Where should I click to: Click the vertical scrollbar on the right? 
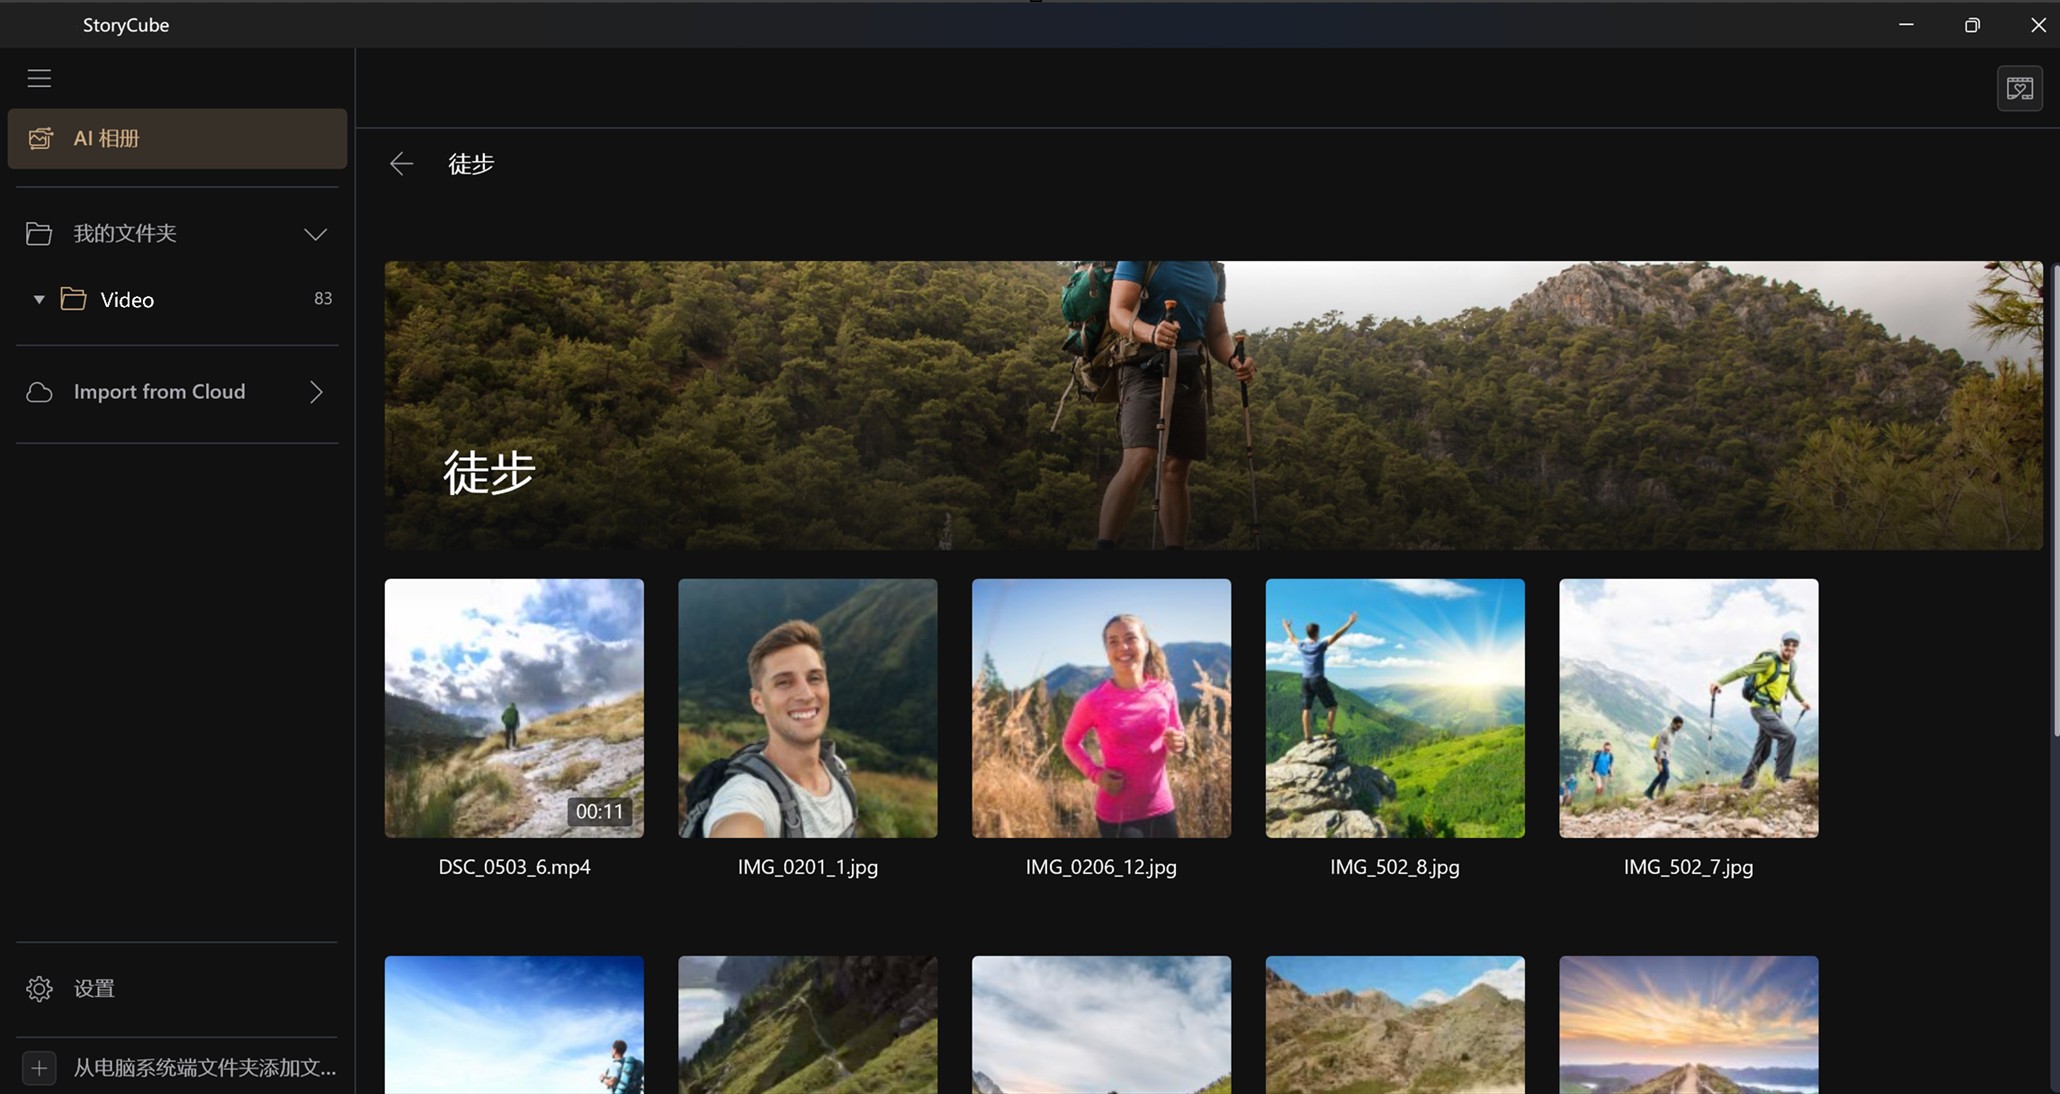click(2056, 500)
